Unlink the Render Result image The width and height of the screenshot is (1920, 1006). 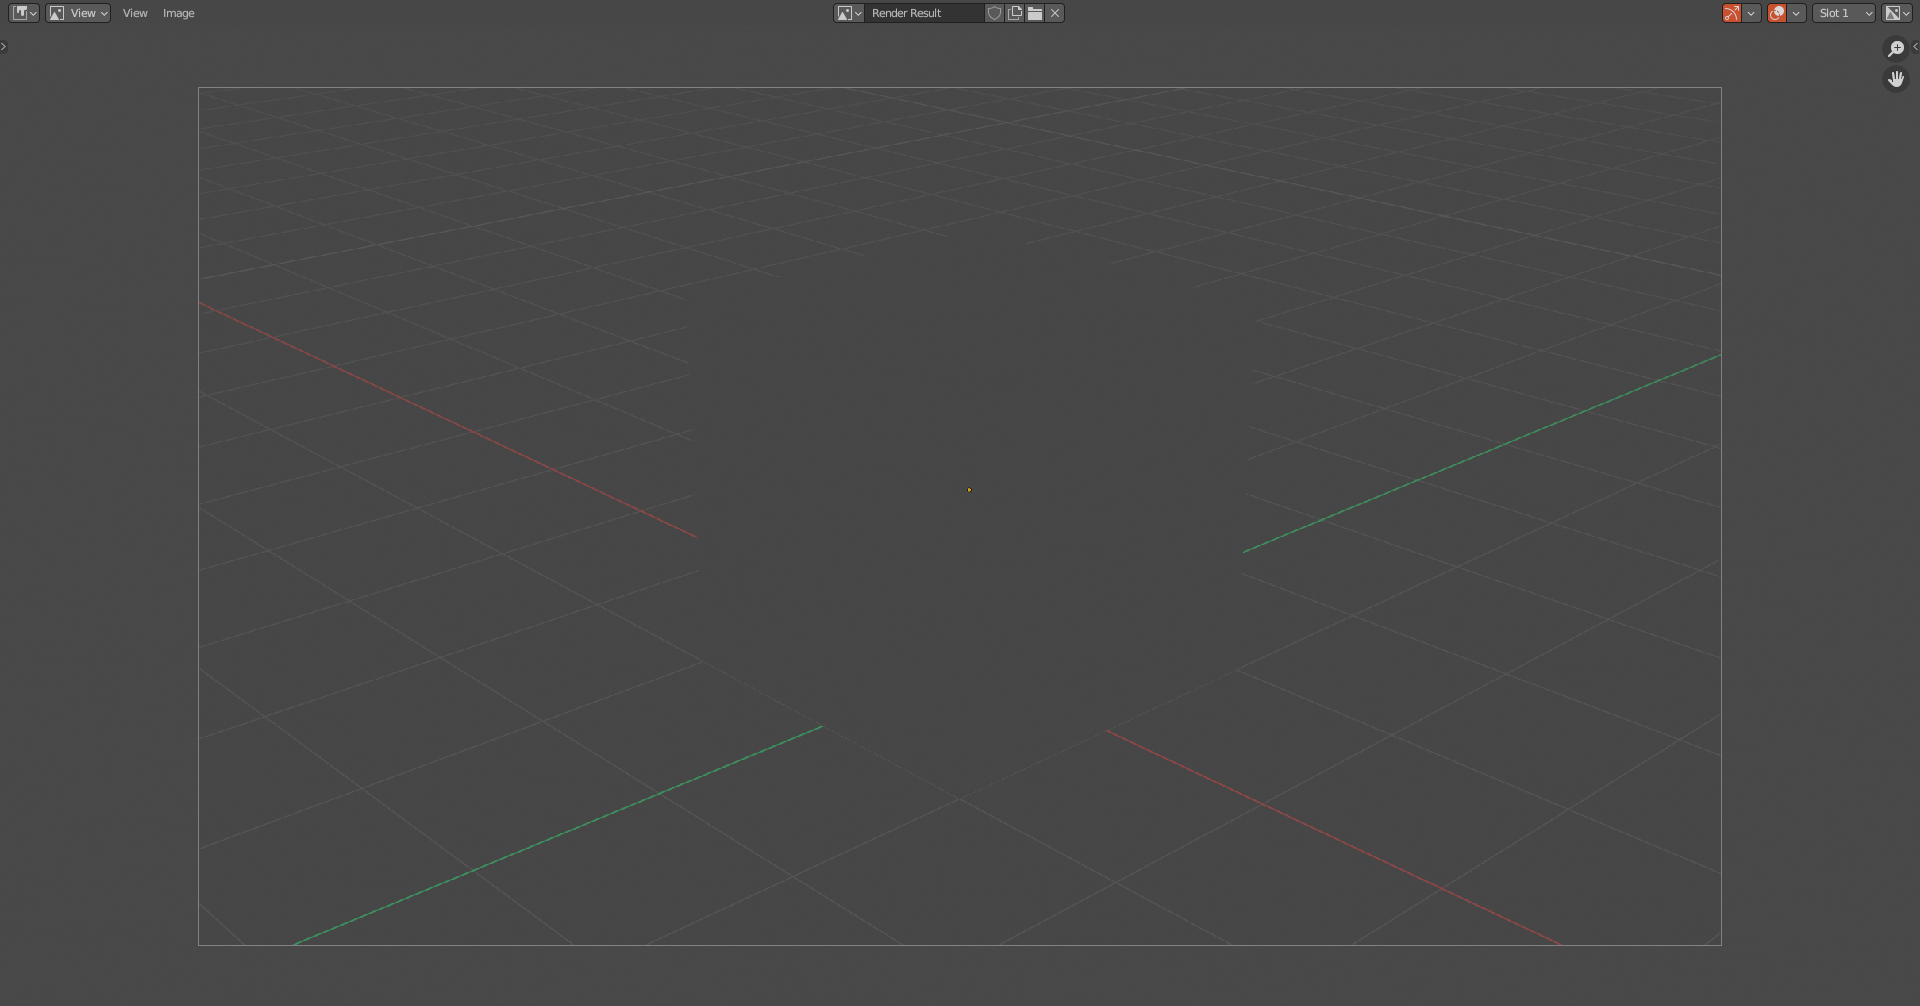pyautogui.click(x=1055, y=13)
